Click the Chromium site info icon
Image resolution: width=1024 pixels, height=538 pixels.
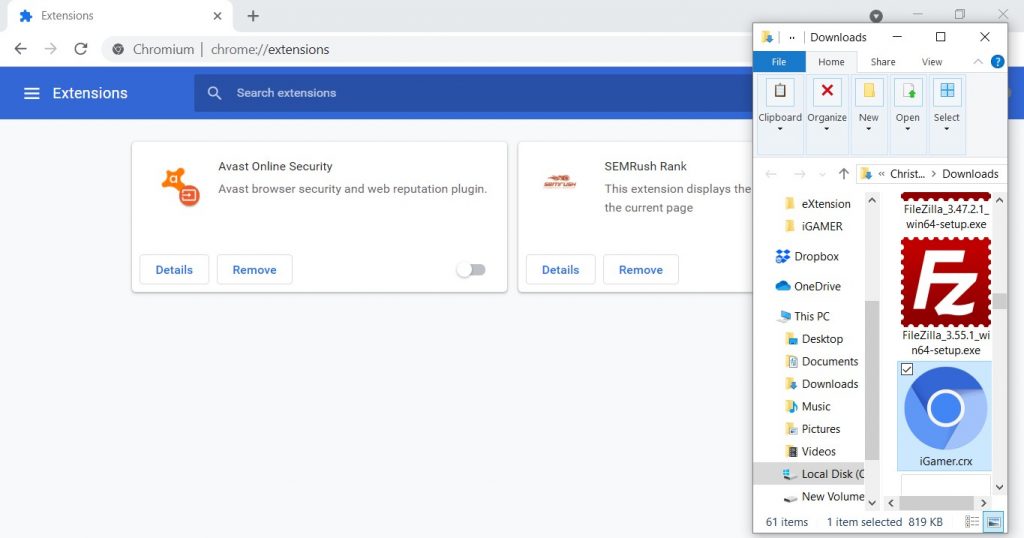[118, 49]
